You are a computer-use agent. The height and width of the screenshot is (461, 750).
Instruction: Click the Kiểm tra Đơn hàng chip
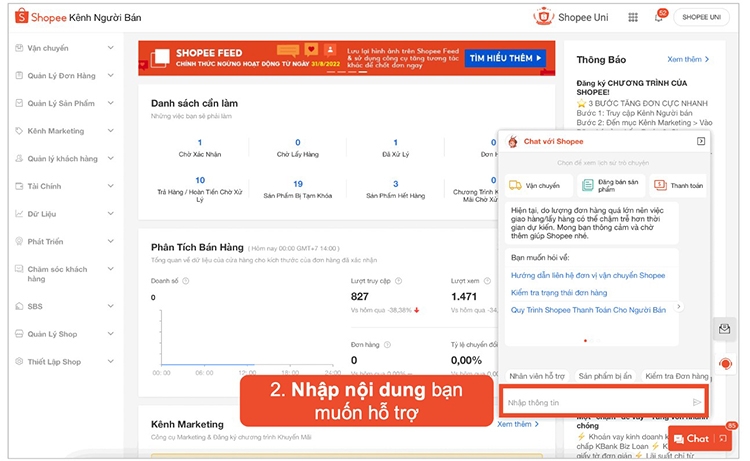(676, 376)
